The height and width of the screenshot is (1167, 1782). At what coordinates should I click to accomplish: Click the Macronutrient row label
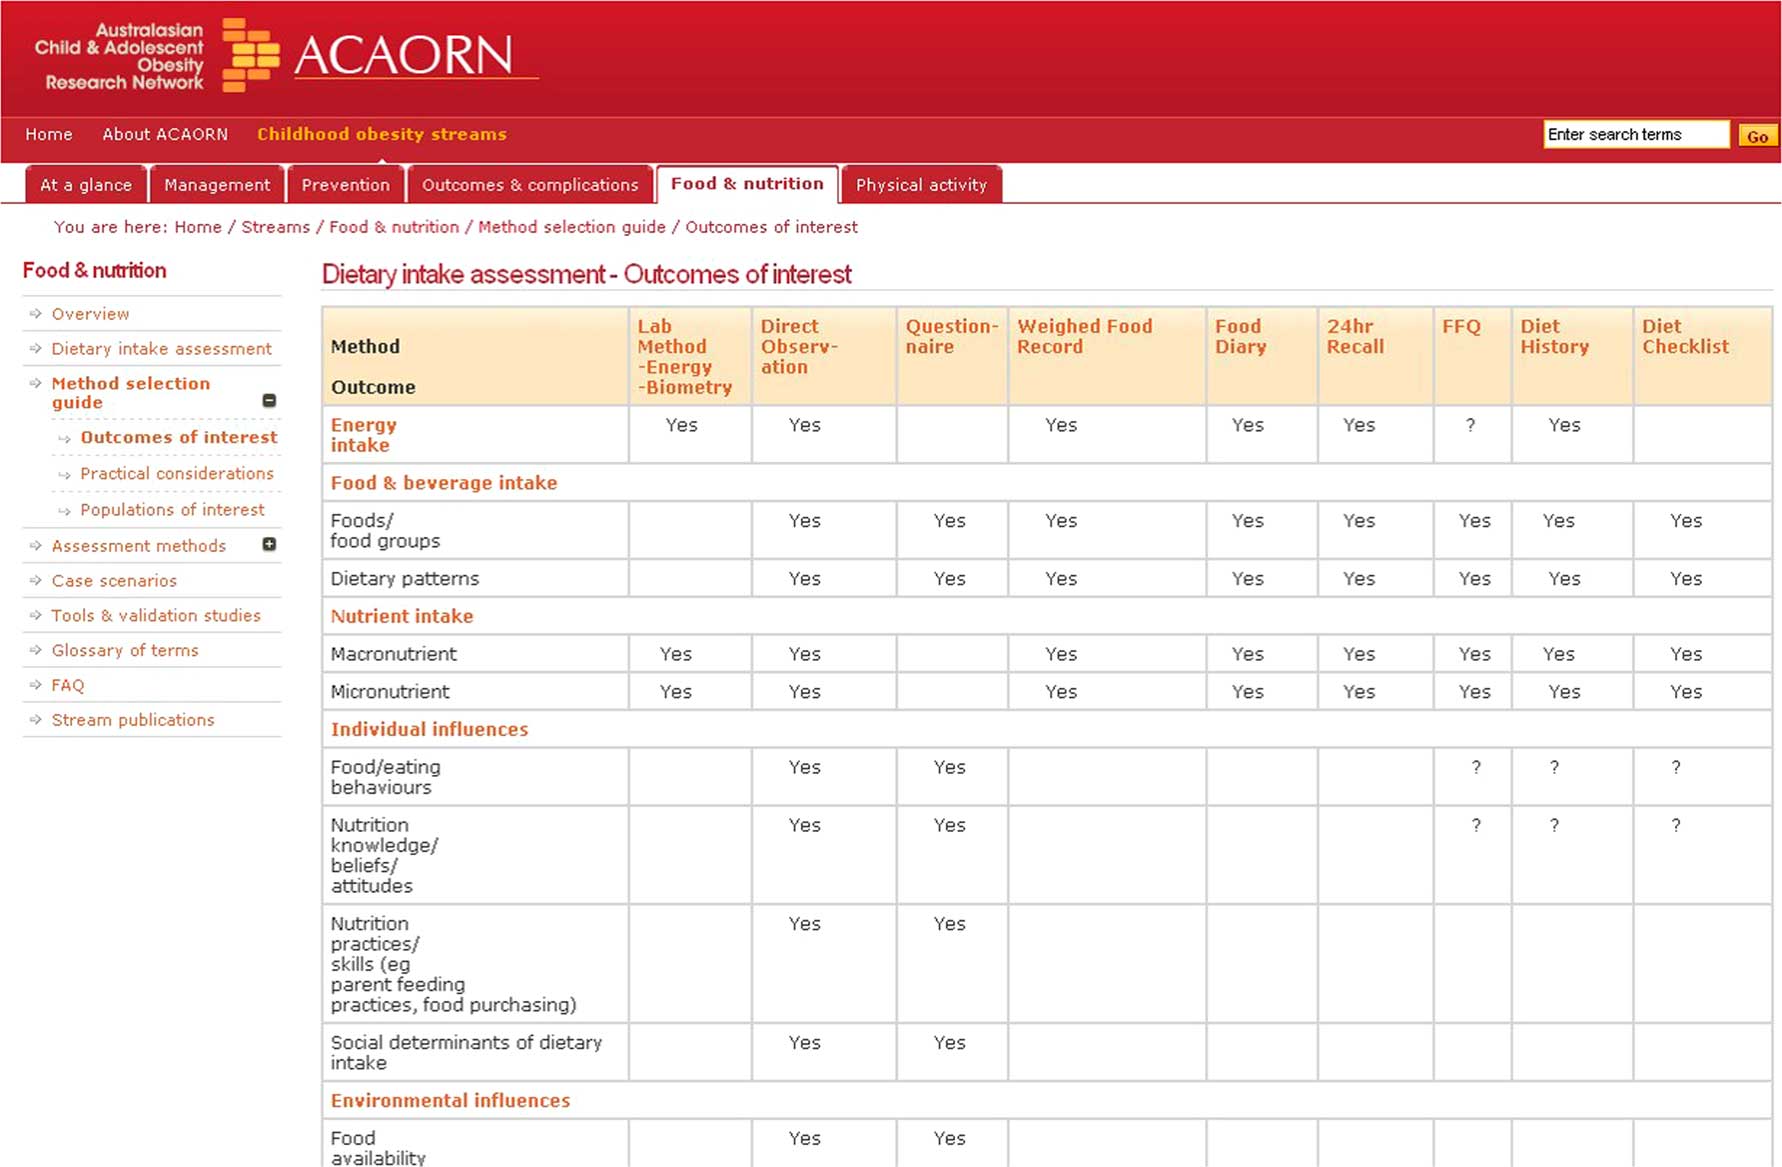(x=394, y=654)
